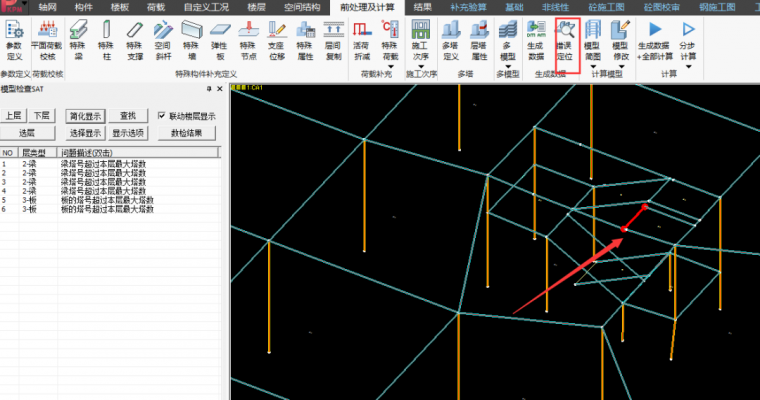Open the 多模型 dropdown menu
This screenshot has height=400, width=760.
pyautogui.click(x=508, y=66)
